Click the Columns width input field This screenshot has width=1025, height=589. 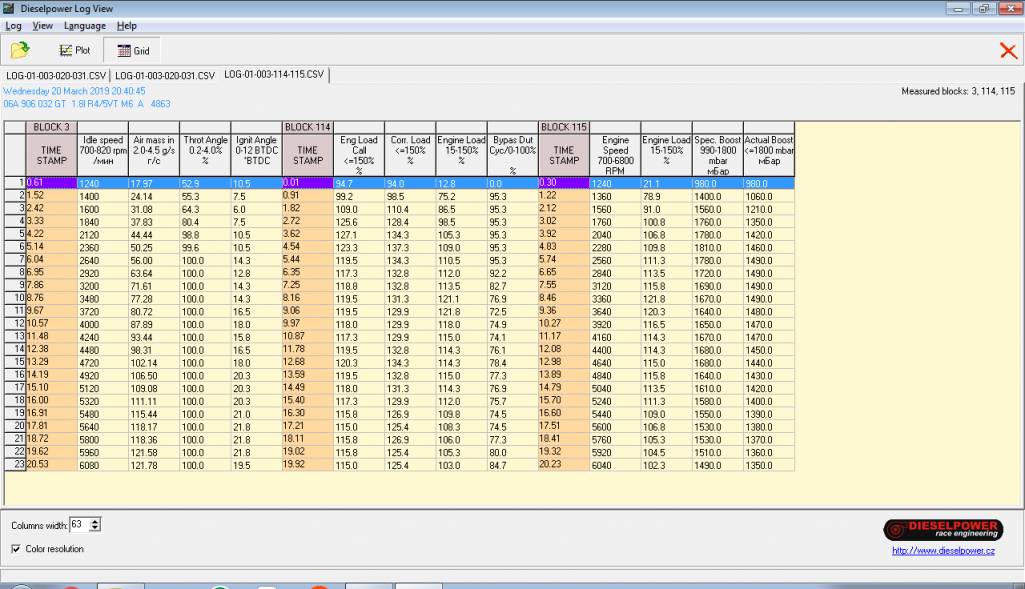click(x=78, y=524)
